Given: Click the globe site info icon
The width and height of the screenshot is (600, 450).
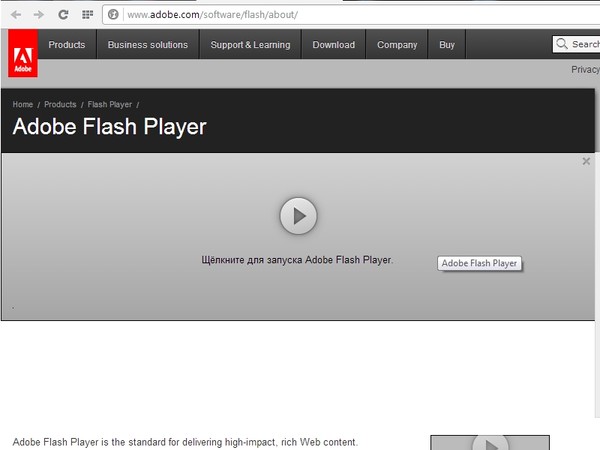Looking at the screenshot, I should coord(113,15).
